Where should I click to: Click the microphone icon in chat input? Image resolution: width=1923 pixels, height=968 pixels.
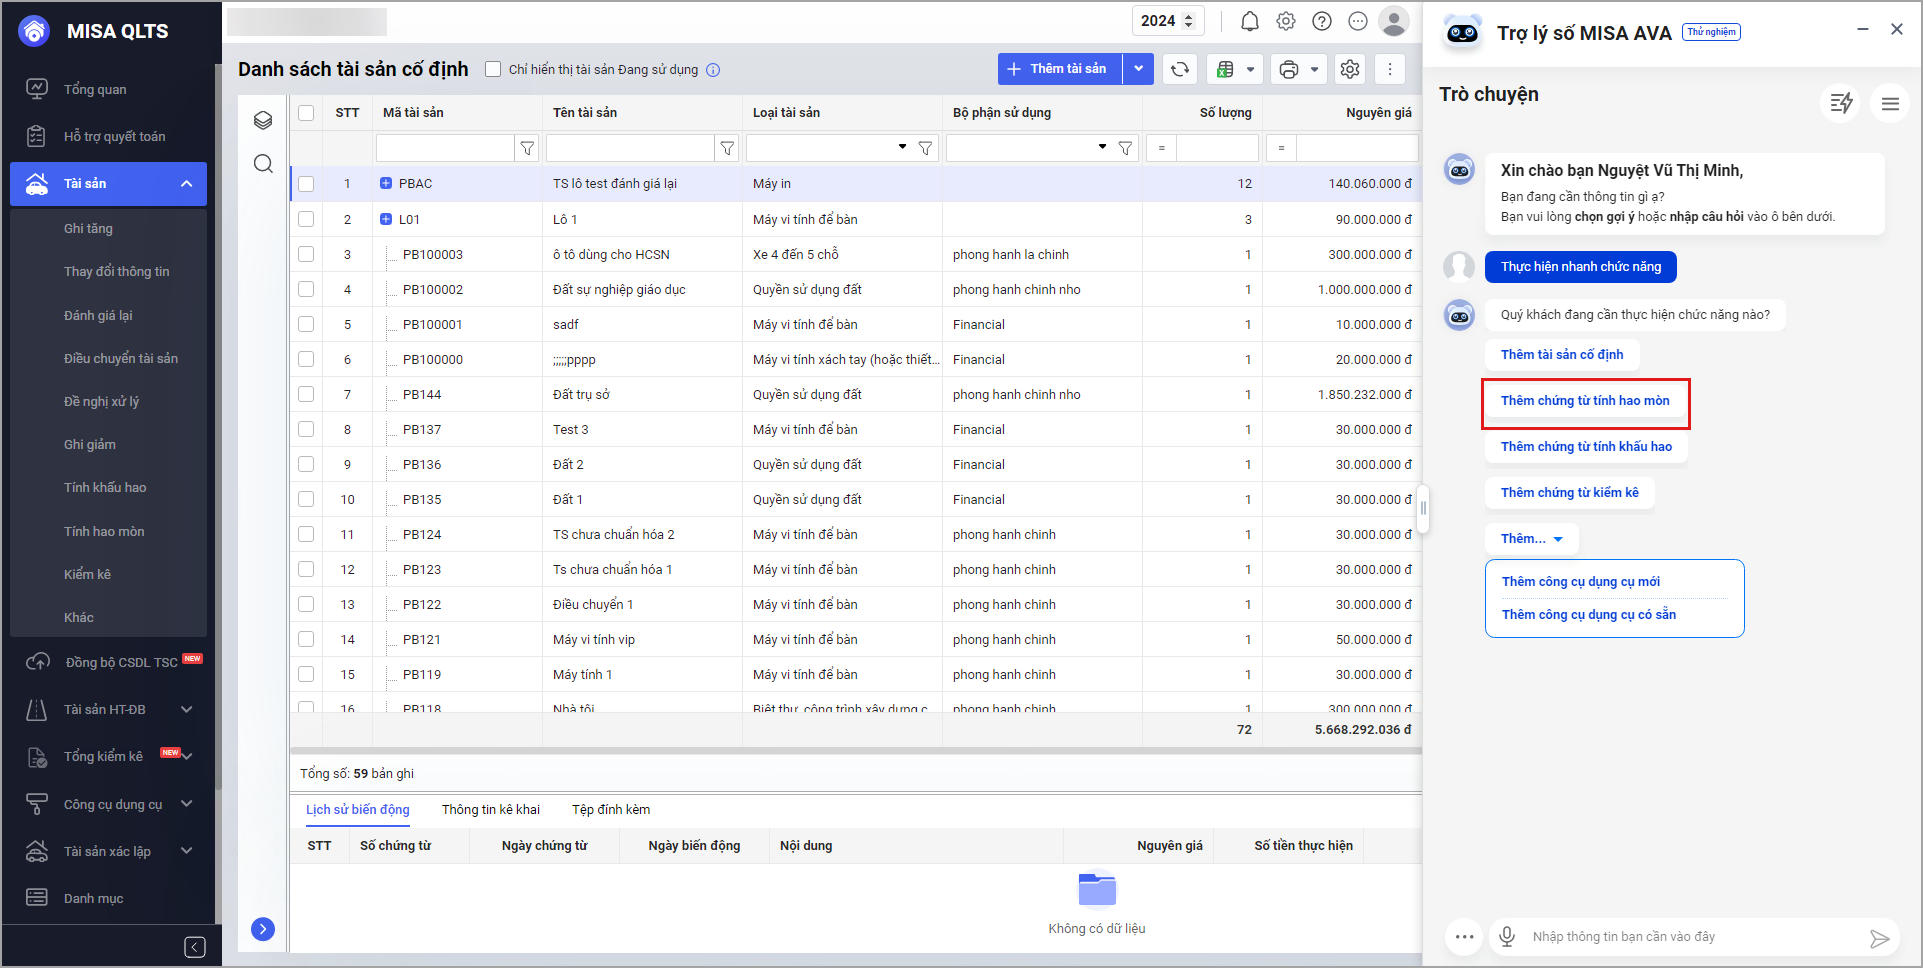(x=1506, y=936)
